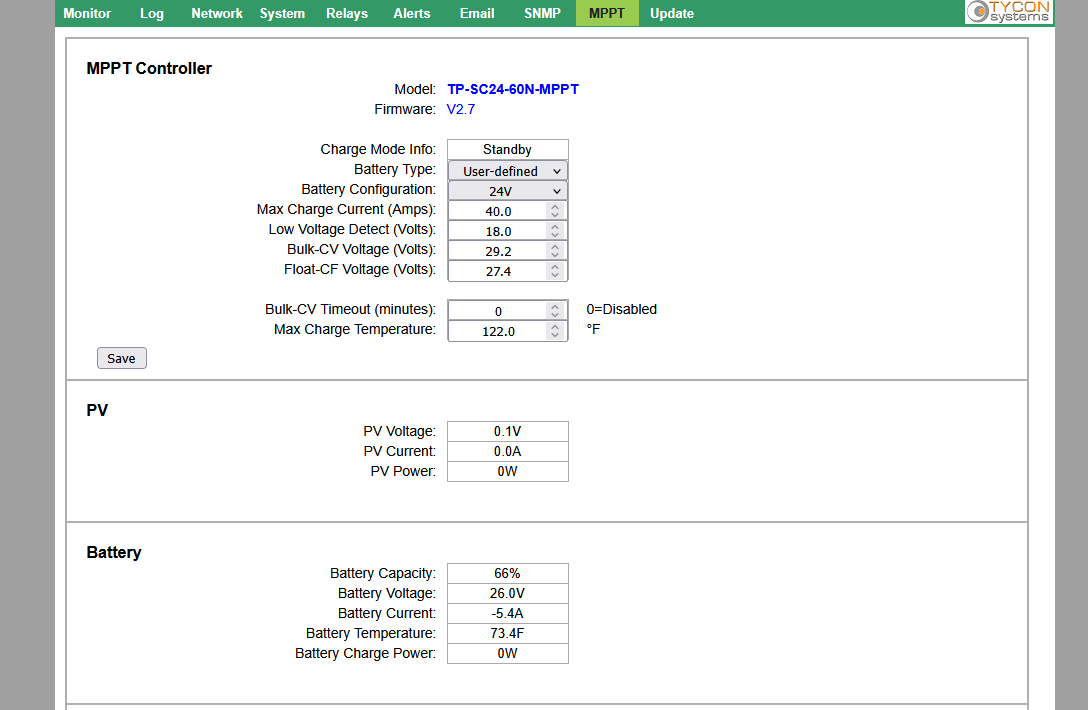
Task: Decrease Bulk-CV Voltage with down arrow
Action: point(555,255)
